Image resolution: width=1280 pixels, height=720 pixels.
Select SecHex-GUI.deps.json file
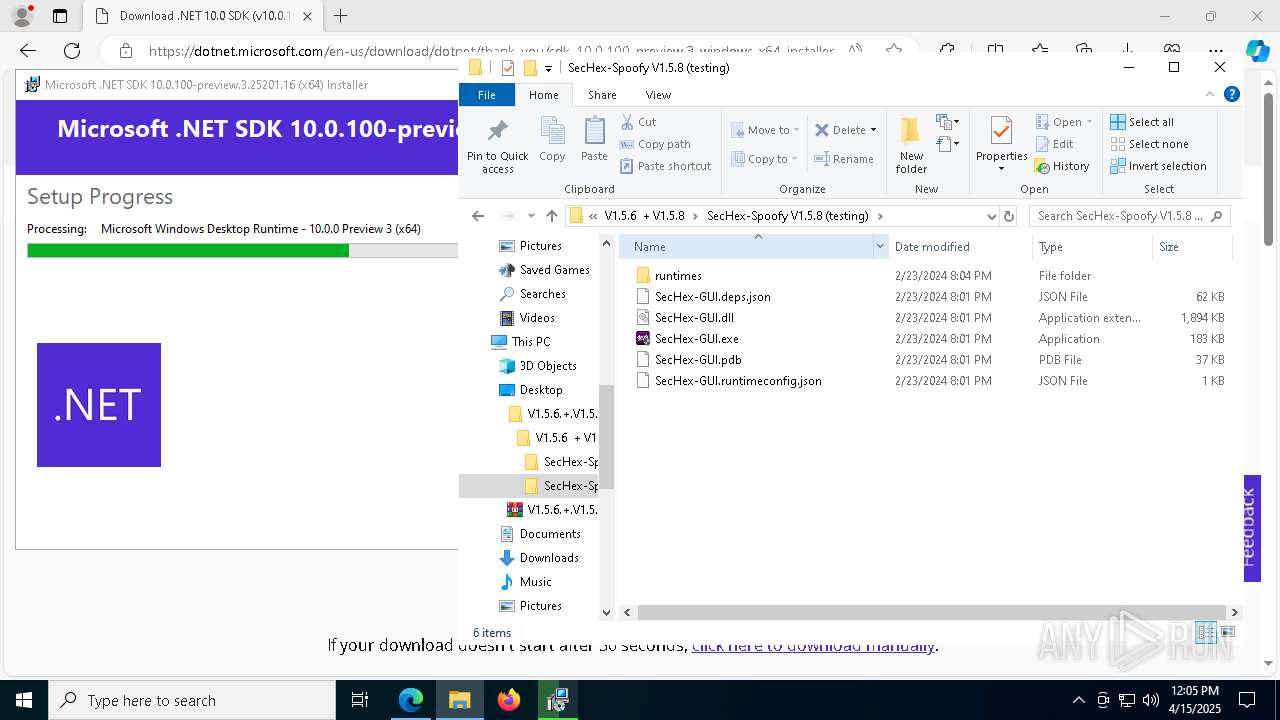click(712, 297)
